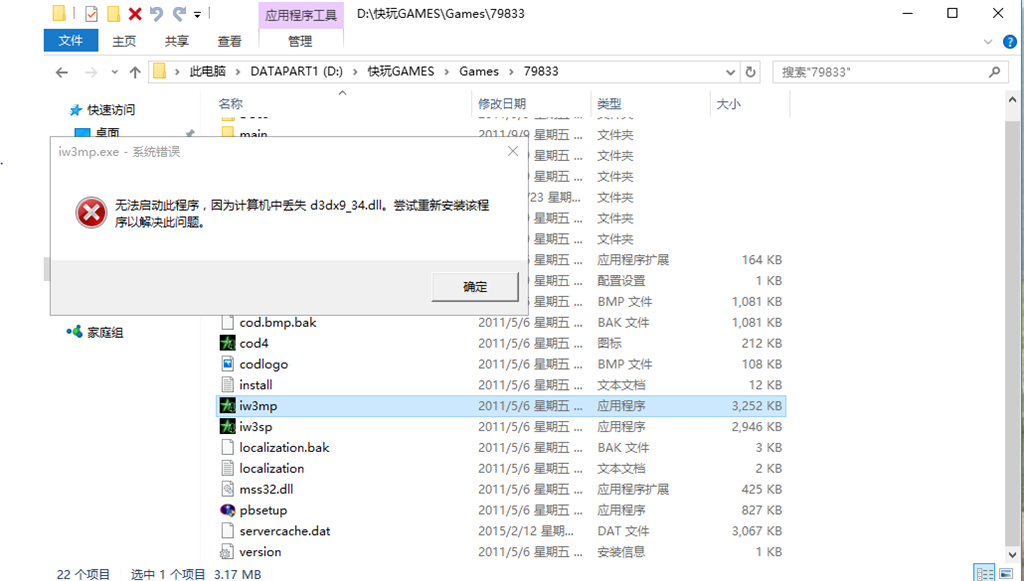This screenshot has height=581, width=1024.
Task: Click the 3,252 KB size cell of iw3mp
Action: tap(757, 406)
